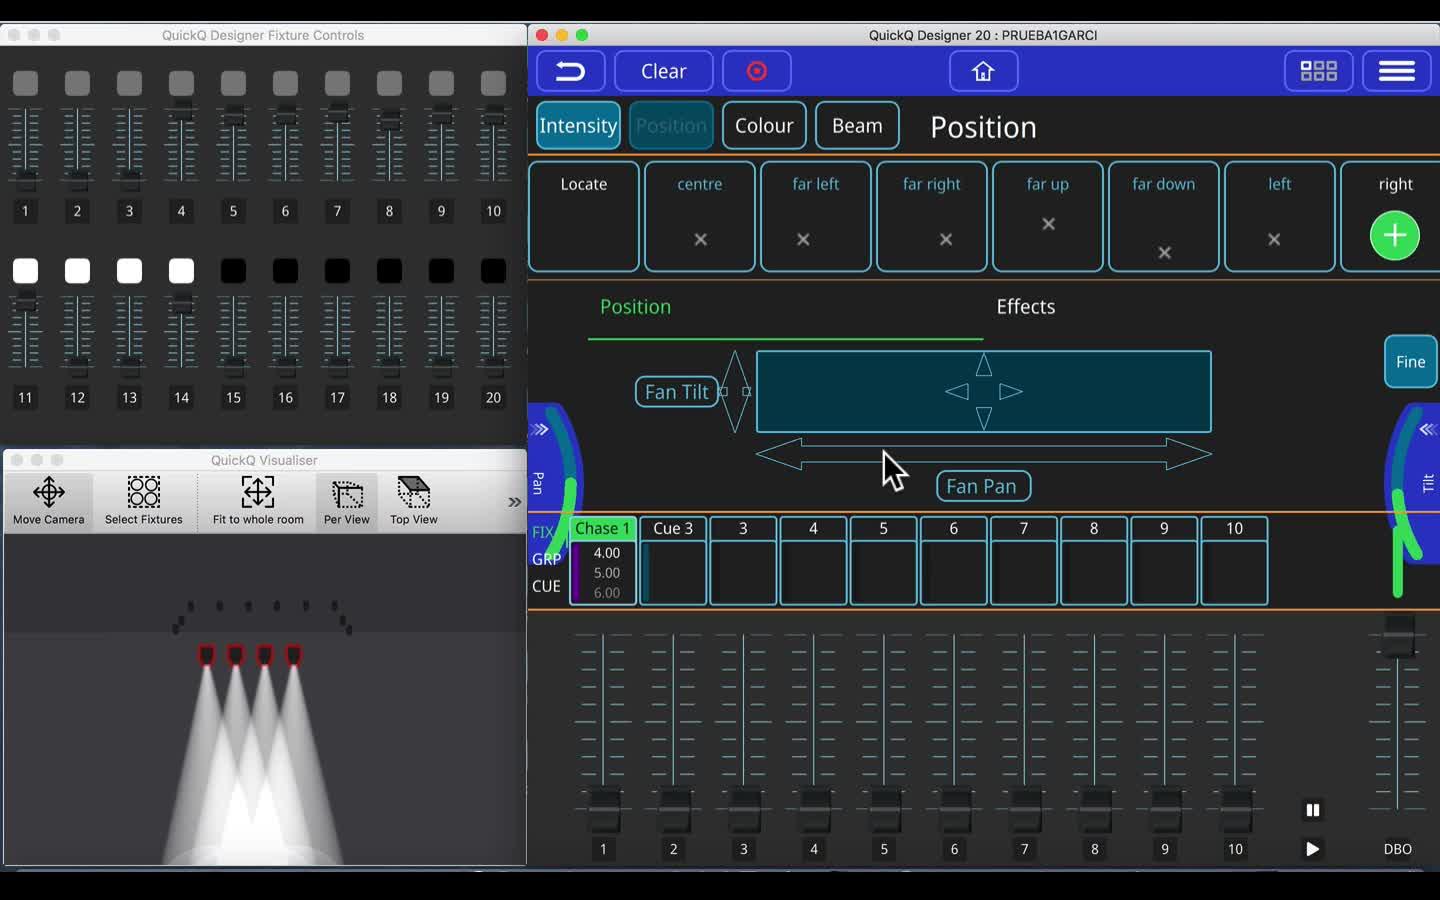The image size is (1440, 900).
Task: Collapse the right Tilt wheel panel
Action: (1426, 430)
